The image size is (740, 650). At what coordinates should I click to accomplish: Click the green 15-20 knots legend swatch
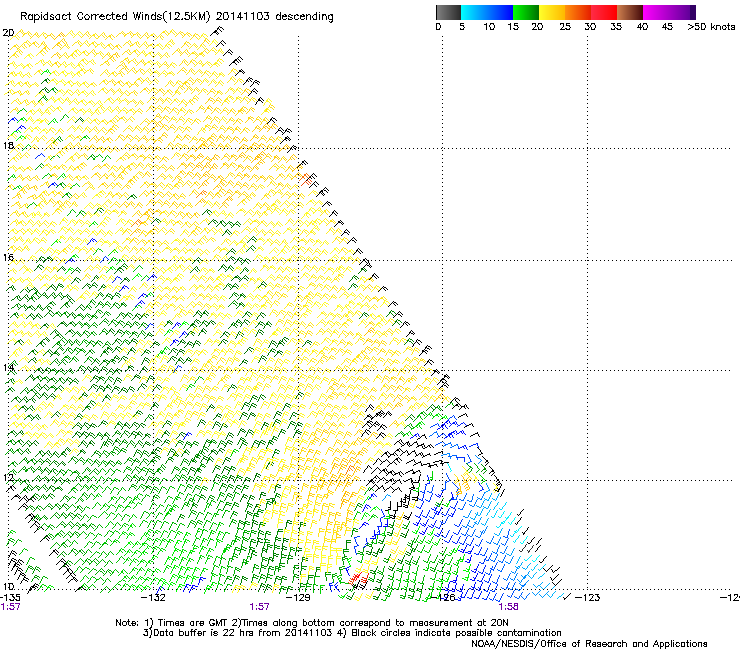pos(526,12)
